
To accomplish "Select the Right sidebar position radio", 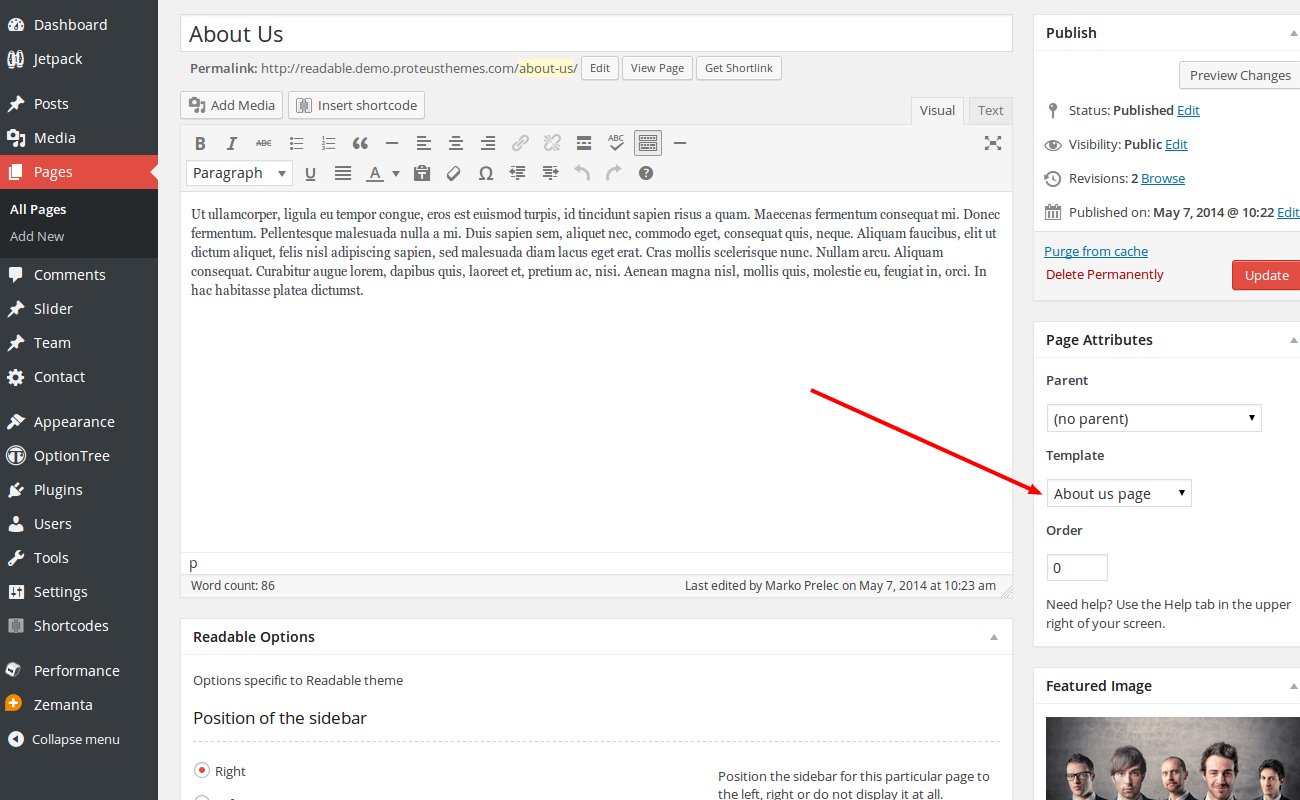I will (202, 770).
